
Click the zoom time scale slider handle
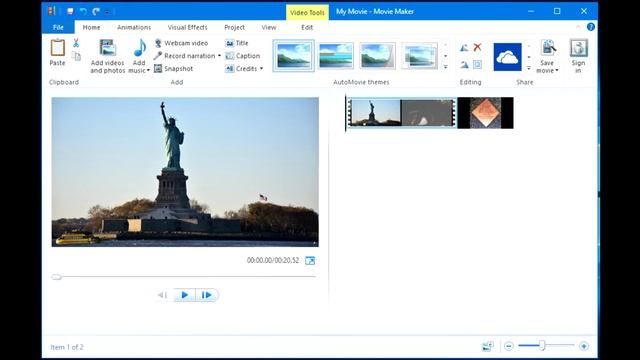coord(542,346)
